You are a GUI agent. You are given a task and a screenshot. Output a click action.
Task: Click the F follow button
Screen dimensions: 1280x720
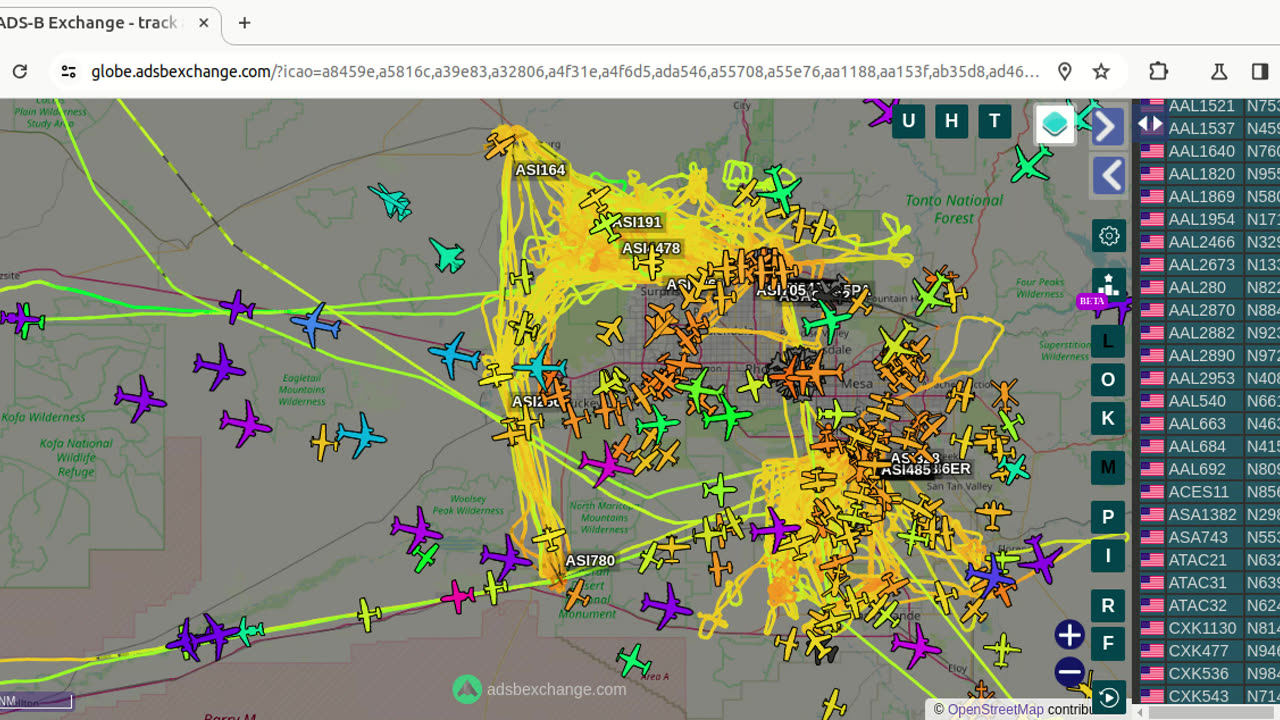(1107, 644)
